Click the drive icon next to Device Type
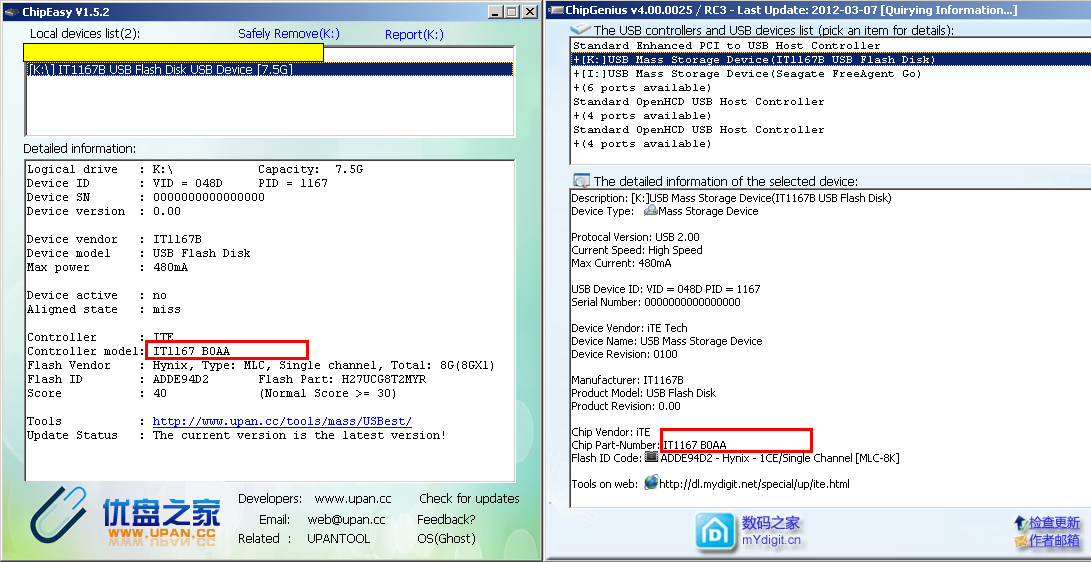This screenshot has width=1091, height=562. (x=650, y=211)
